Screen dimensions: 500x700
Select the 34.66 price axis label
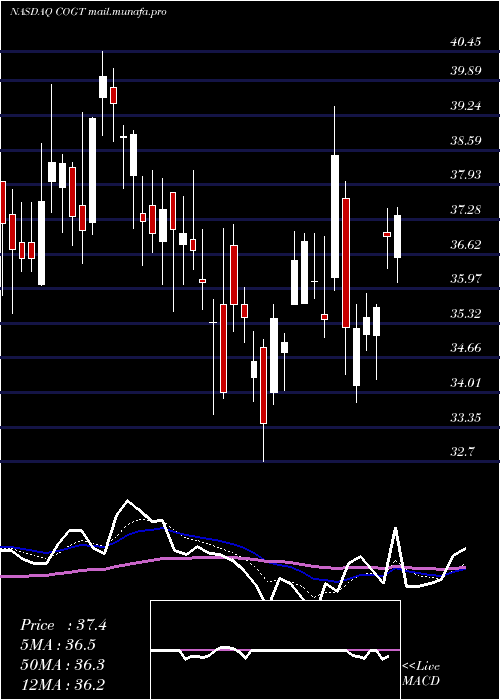tap(466, 347)
